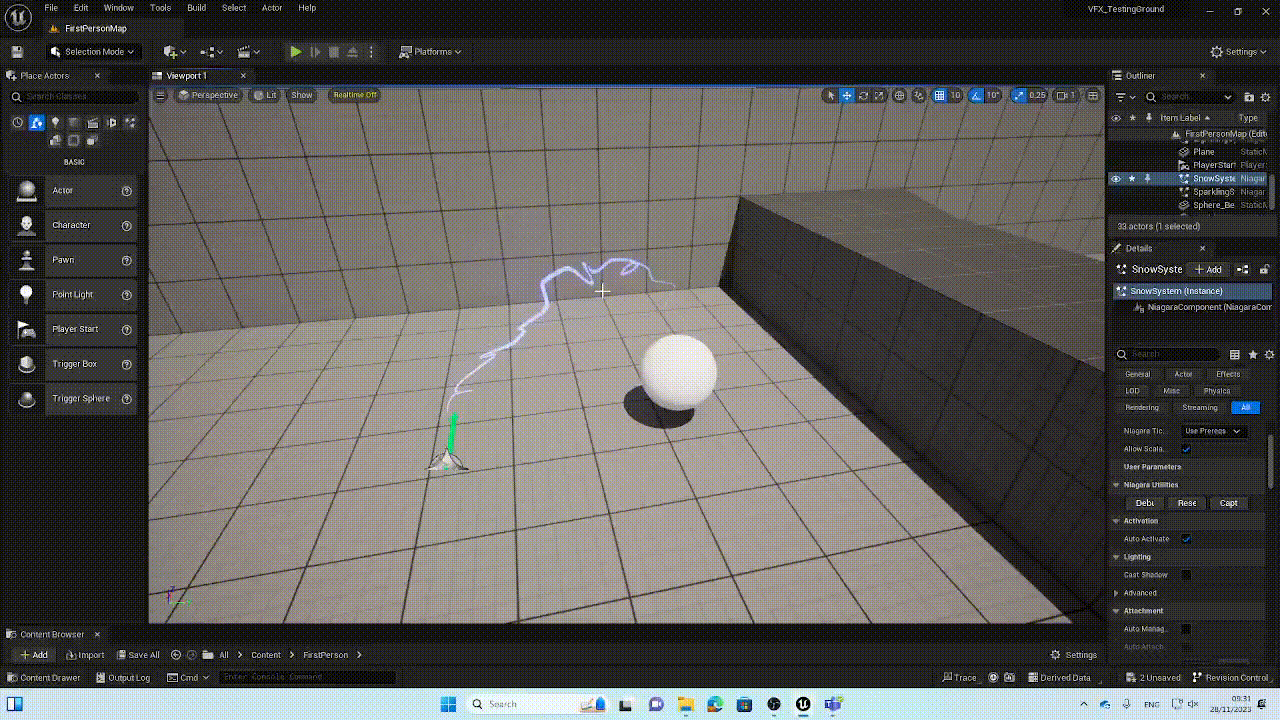Viewport: 1280px width, 720px height.
Task: Open the Selection Mode dropdown
Action: (x=92, y=52)
